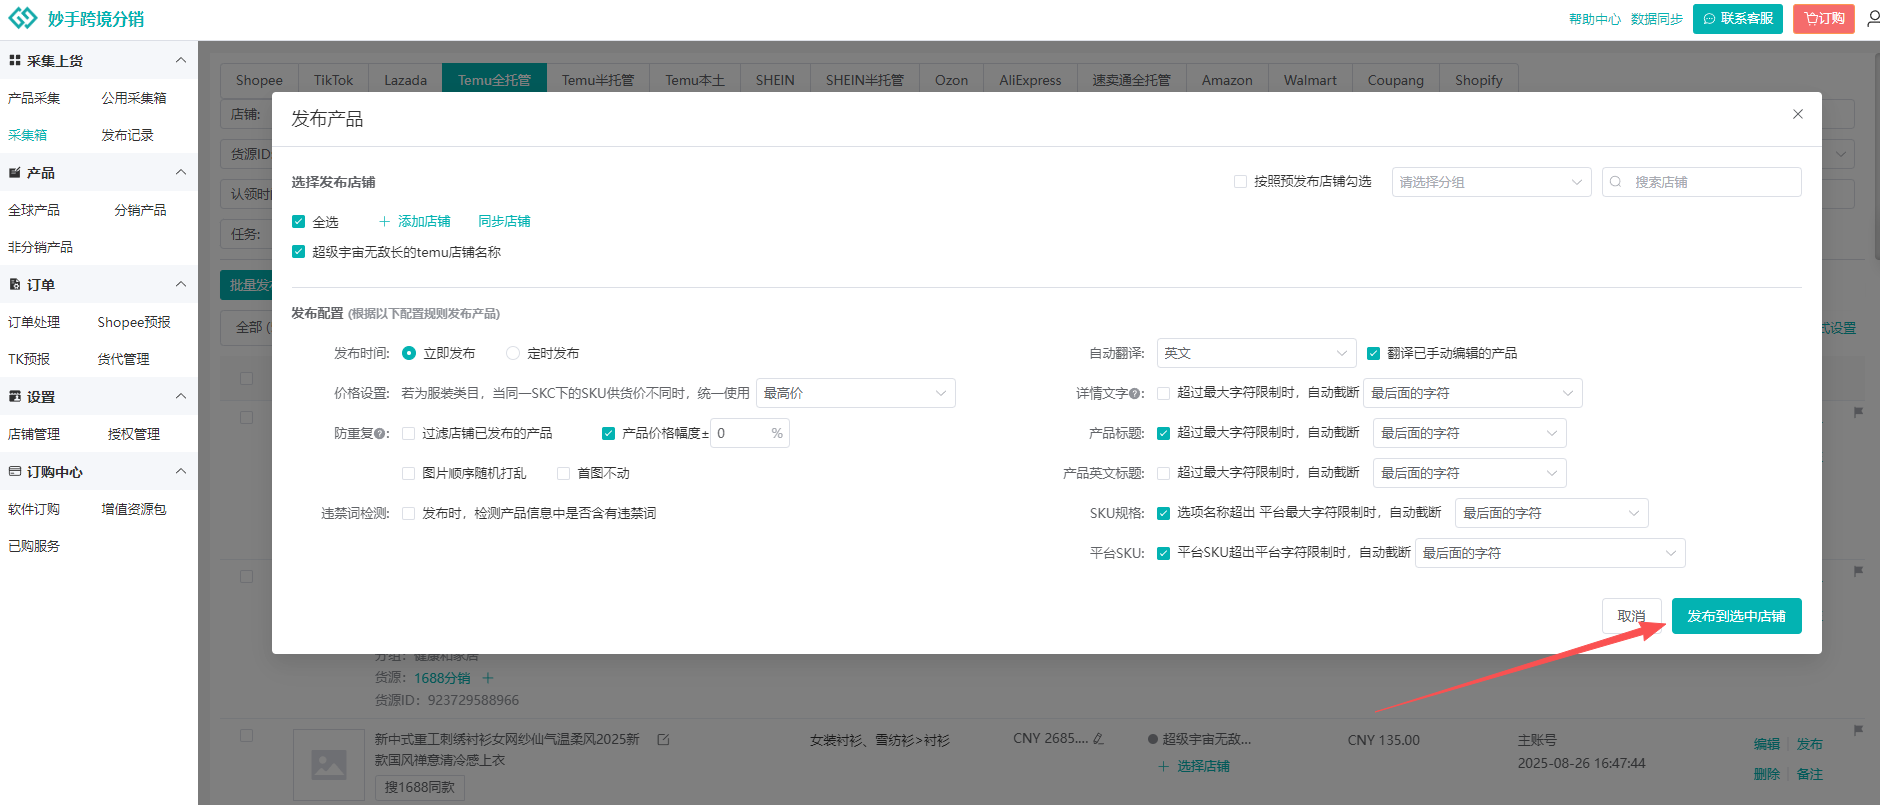Click the plus icon for 添加店铺

384,222
